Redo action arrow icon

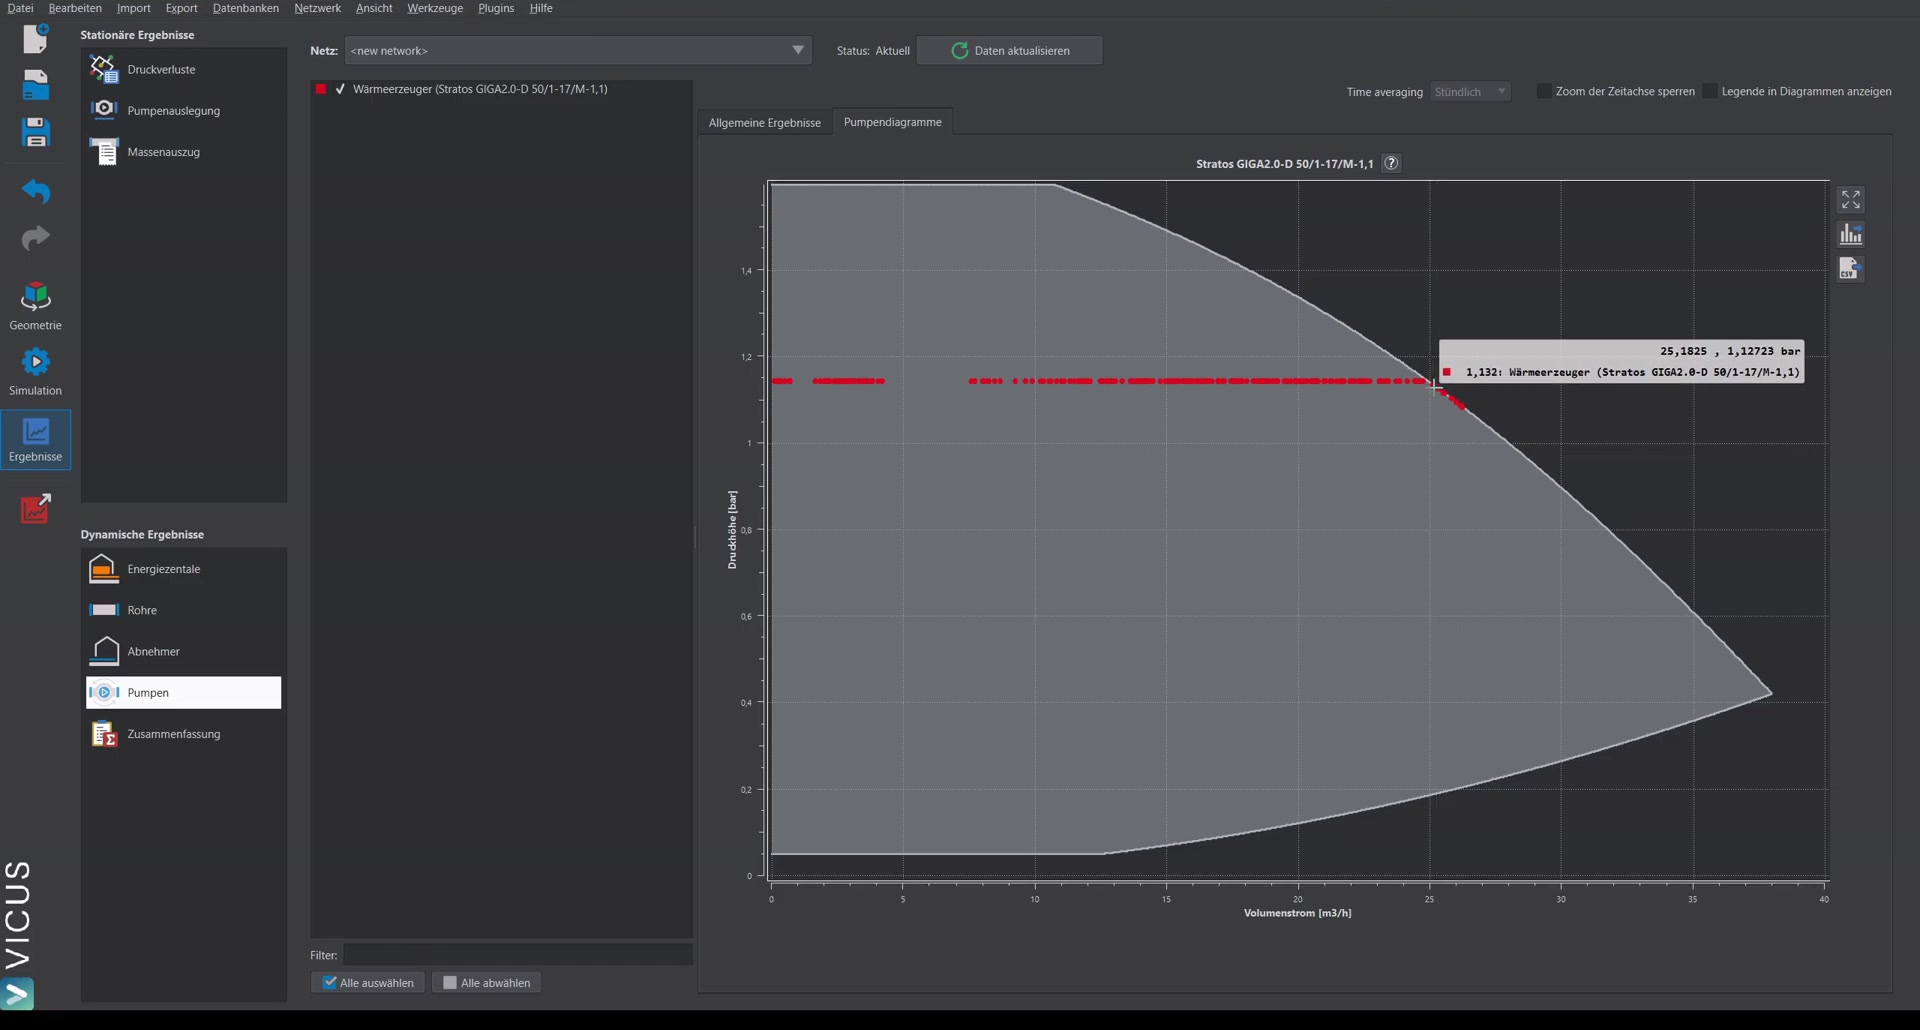click(x=35, y=237)
